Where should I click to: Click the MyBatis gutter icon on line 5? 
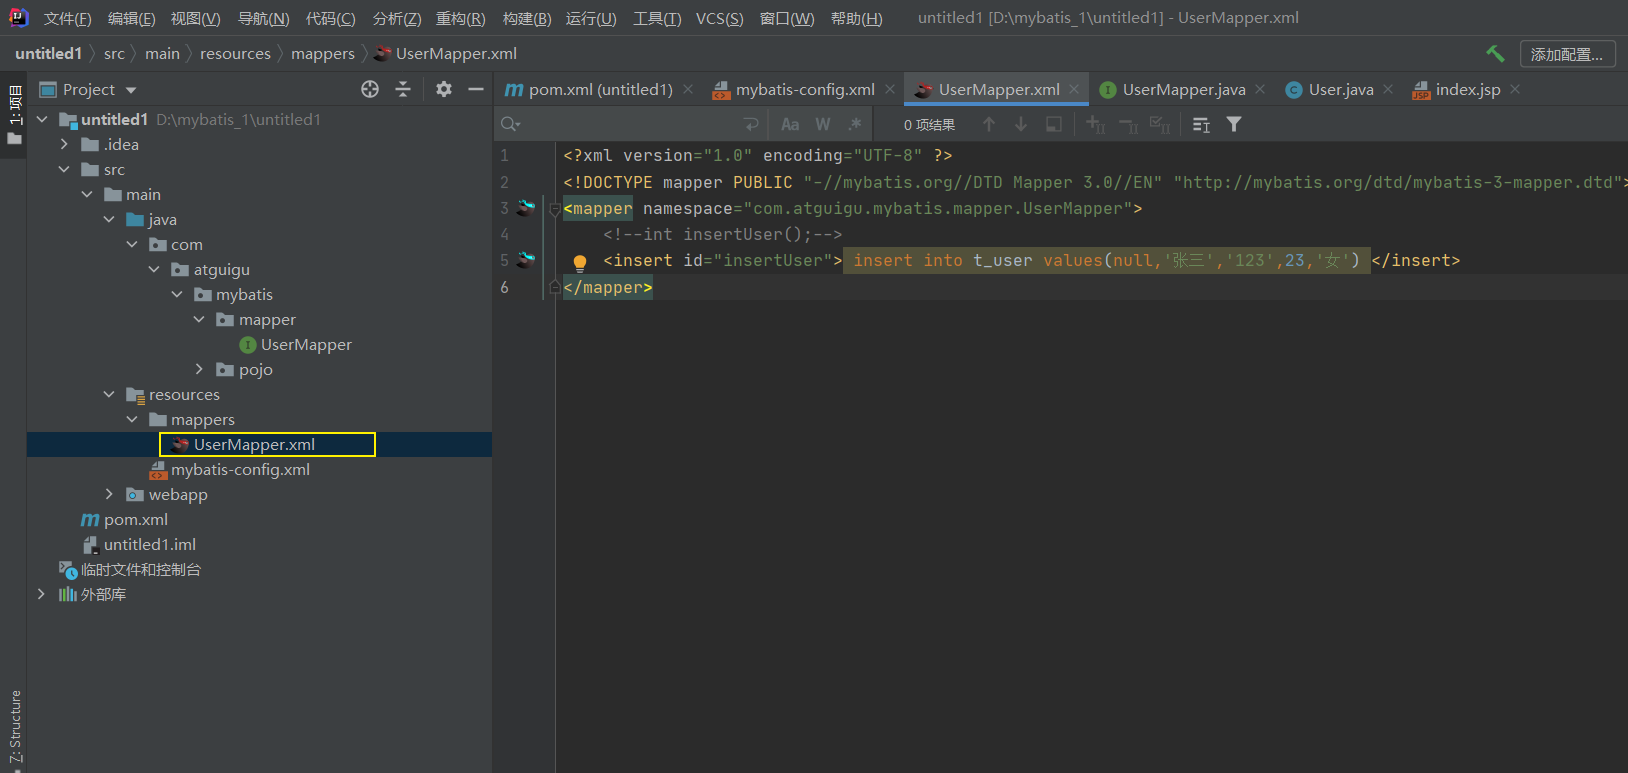(526, 260)
